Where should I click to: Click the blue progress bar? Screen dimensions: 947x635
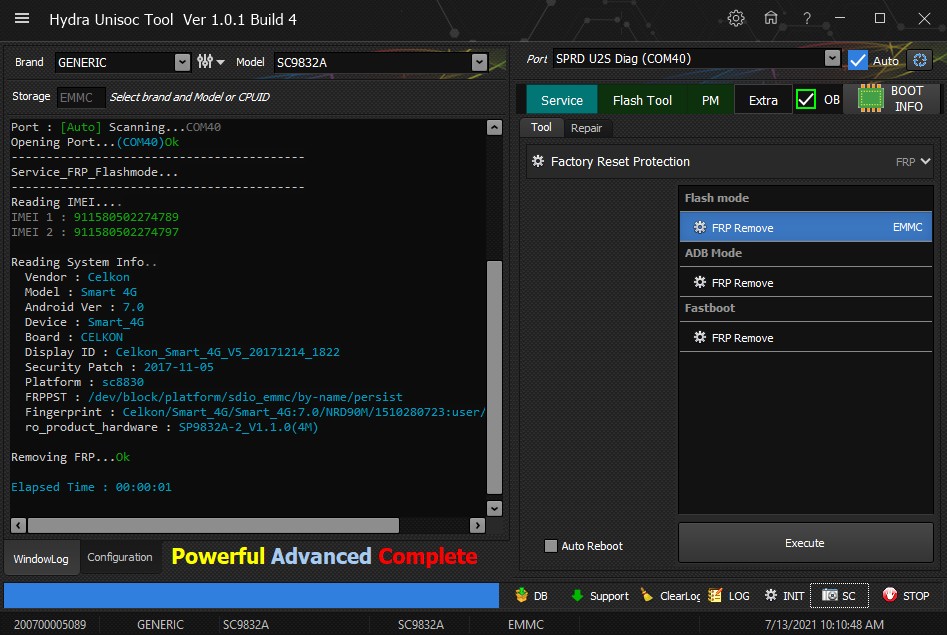point(251,595)
